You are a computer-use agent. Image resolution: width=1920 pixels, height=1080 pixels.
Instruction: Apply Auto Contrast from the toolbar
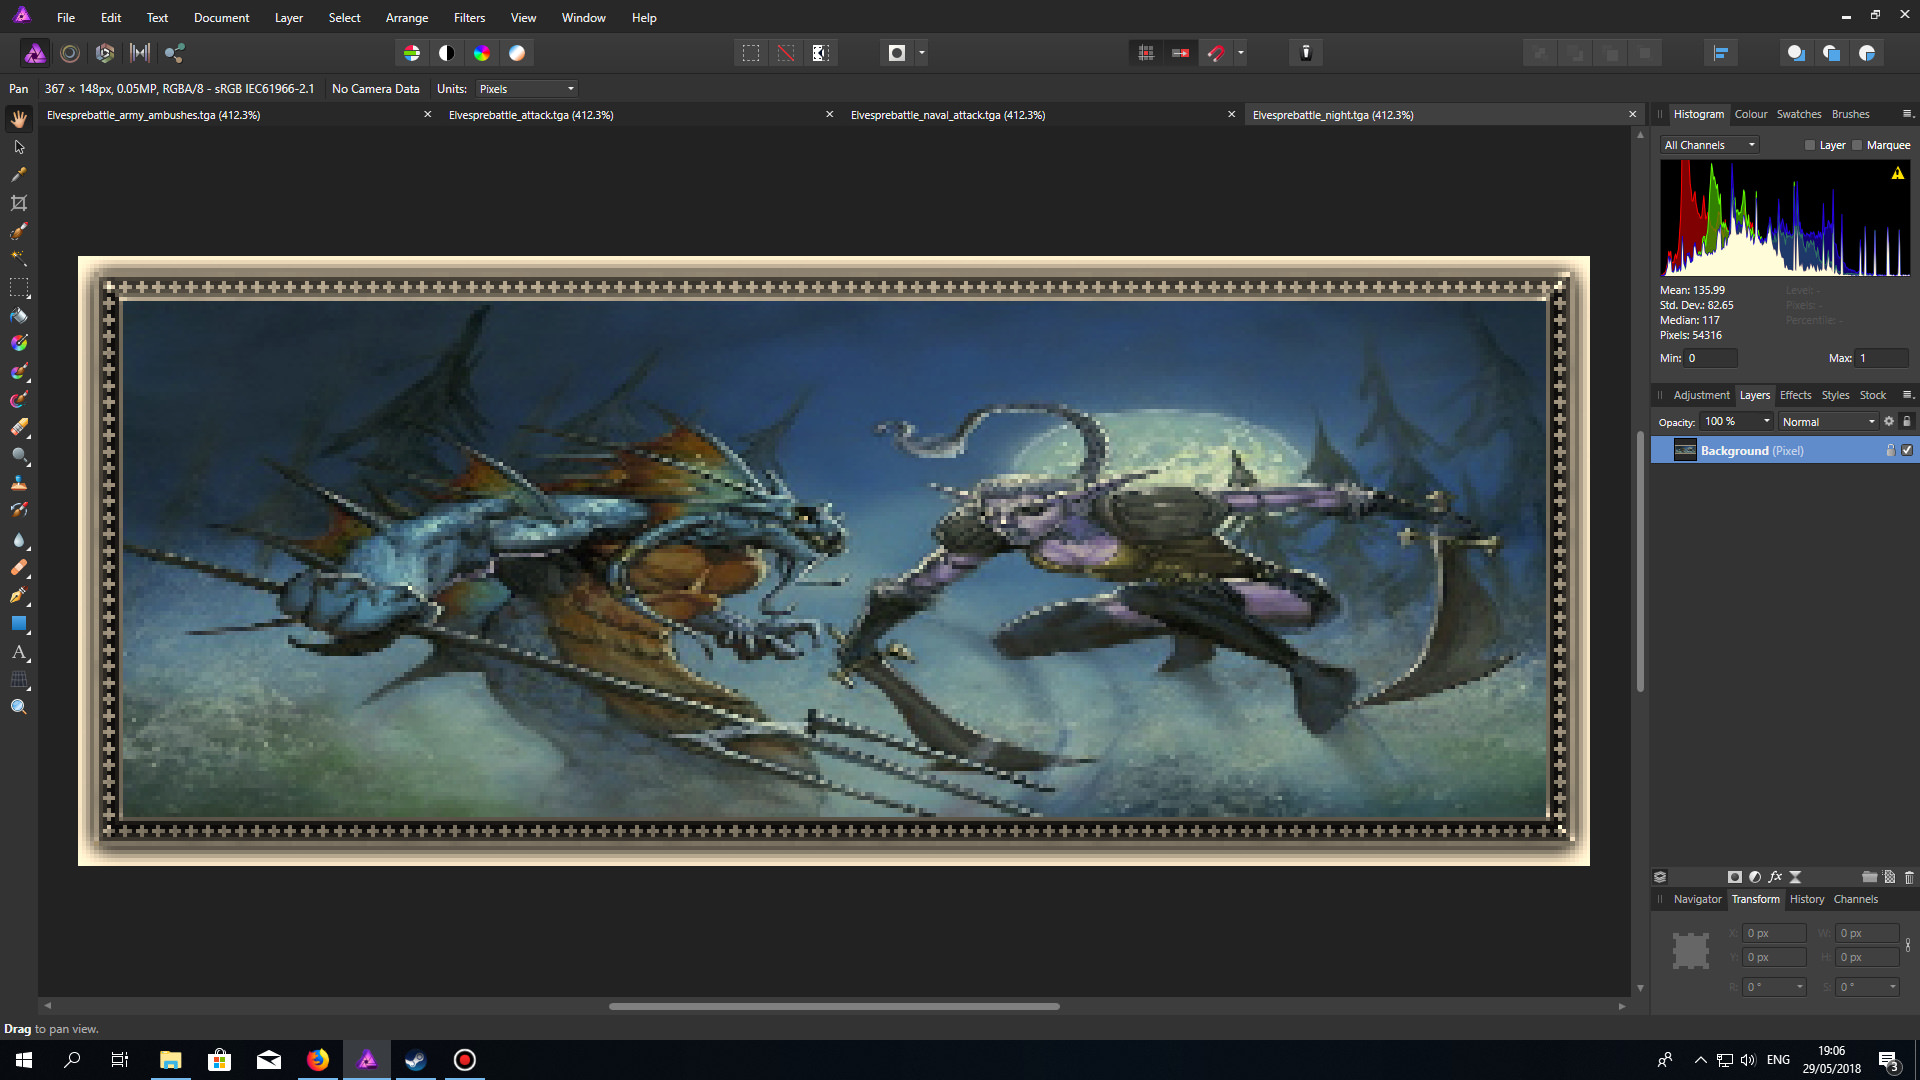(447, 53)
